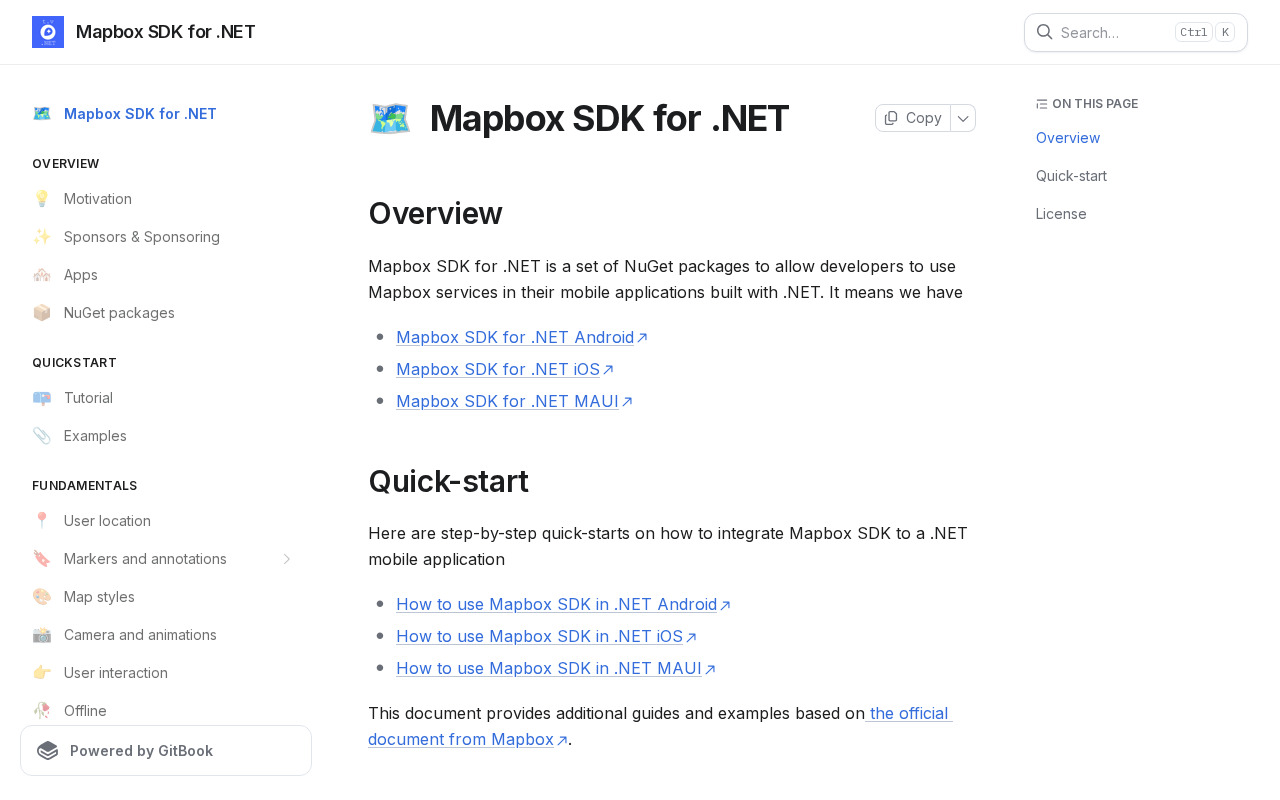1280x800 pixels.
Task: Jump to License in page outline
Action: click(1061, 214)
